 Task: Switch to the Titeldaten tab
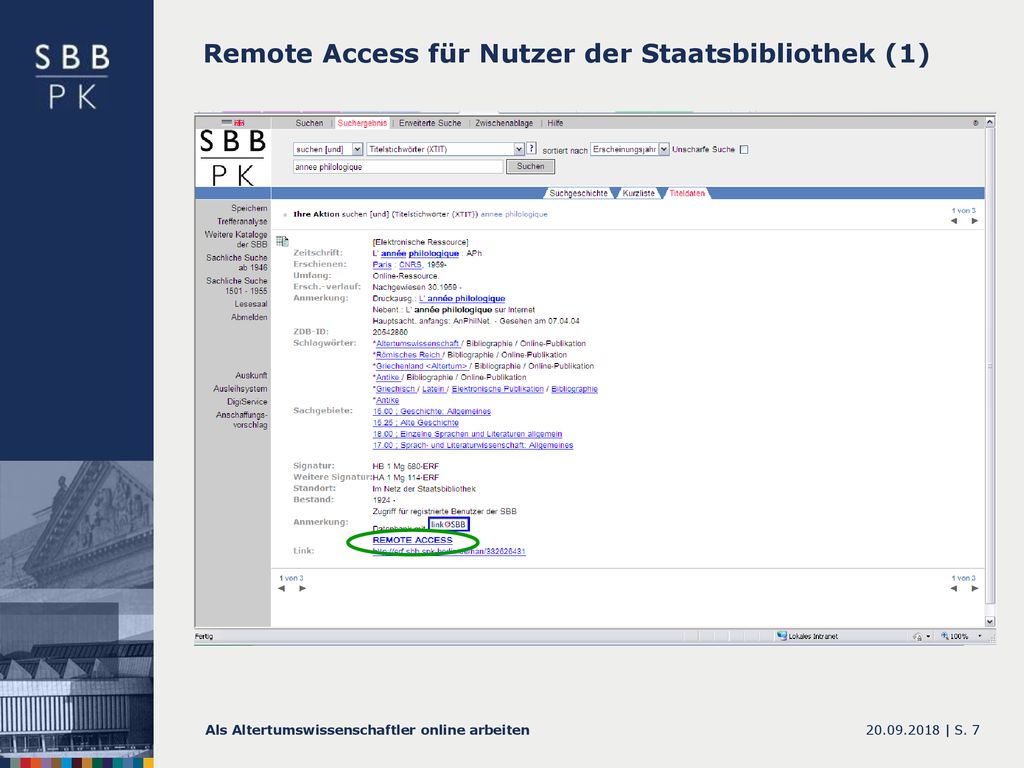687,193
